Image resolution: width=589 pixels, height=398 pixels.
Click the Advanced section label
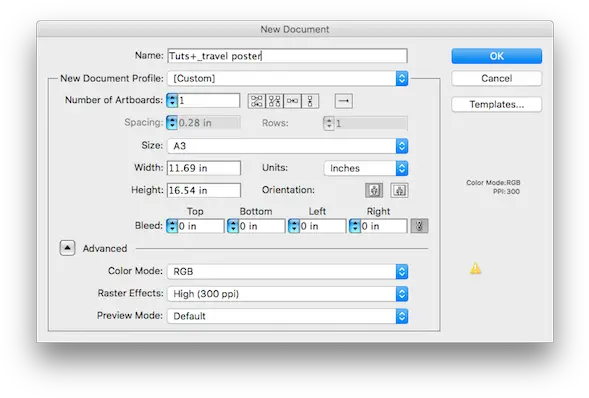pyautogui.click(x=105, y=249)
